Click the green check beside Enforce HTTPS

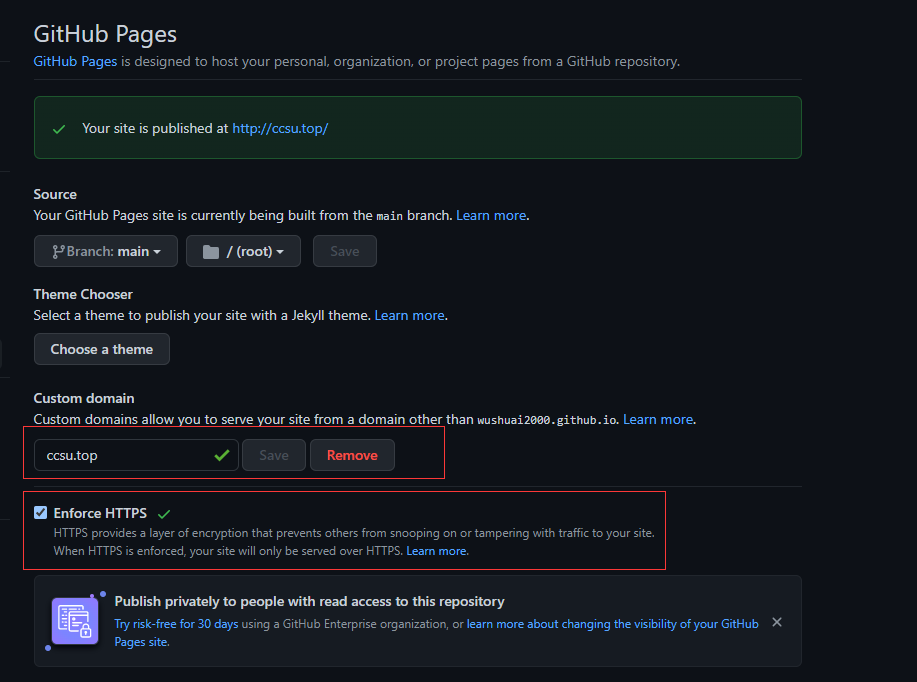click(164, 514)
